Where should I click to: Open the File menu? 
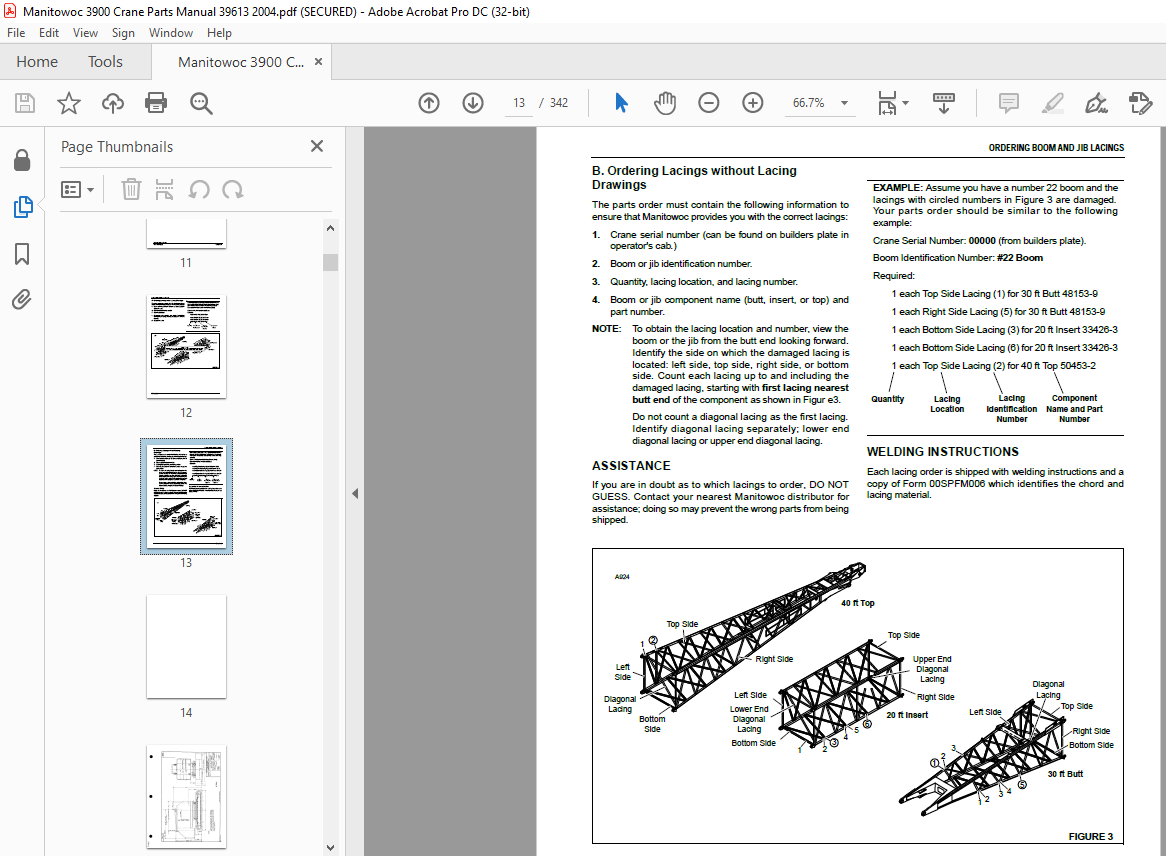(16, 33)
